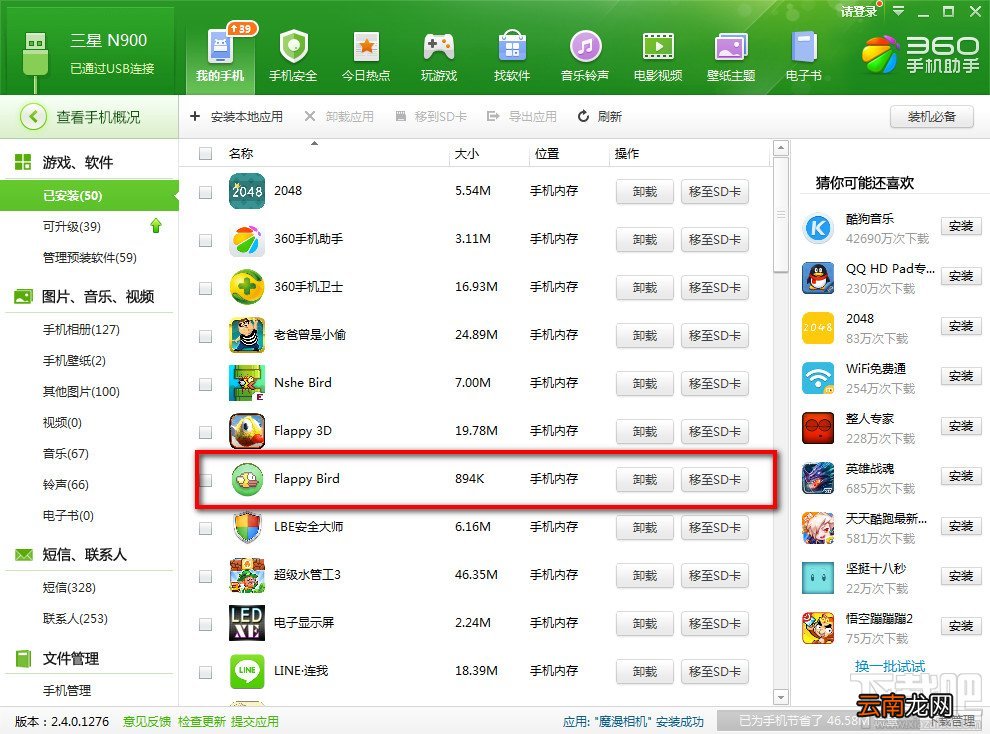Open the 音乐铃声 tab
The width and height of the screenshot is (990, 734).
585,55
